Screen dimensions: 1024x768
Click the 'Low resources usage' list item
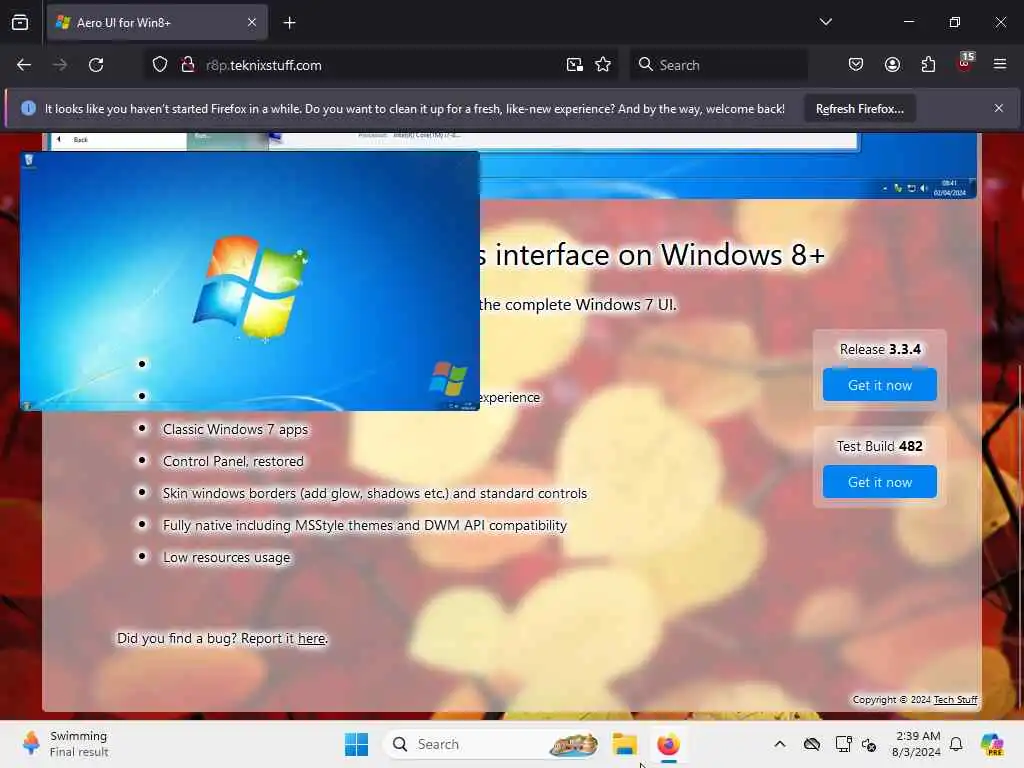point(227,558)
